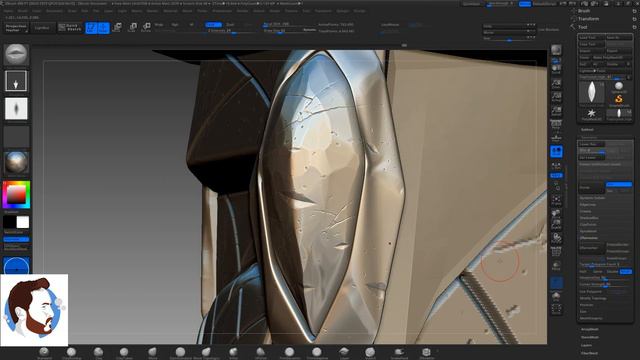Select the SimpleBrush tool thumbnail

(x=619, y=99)
